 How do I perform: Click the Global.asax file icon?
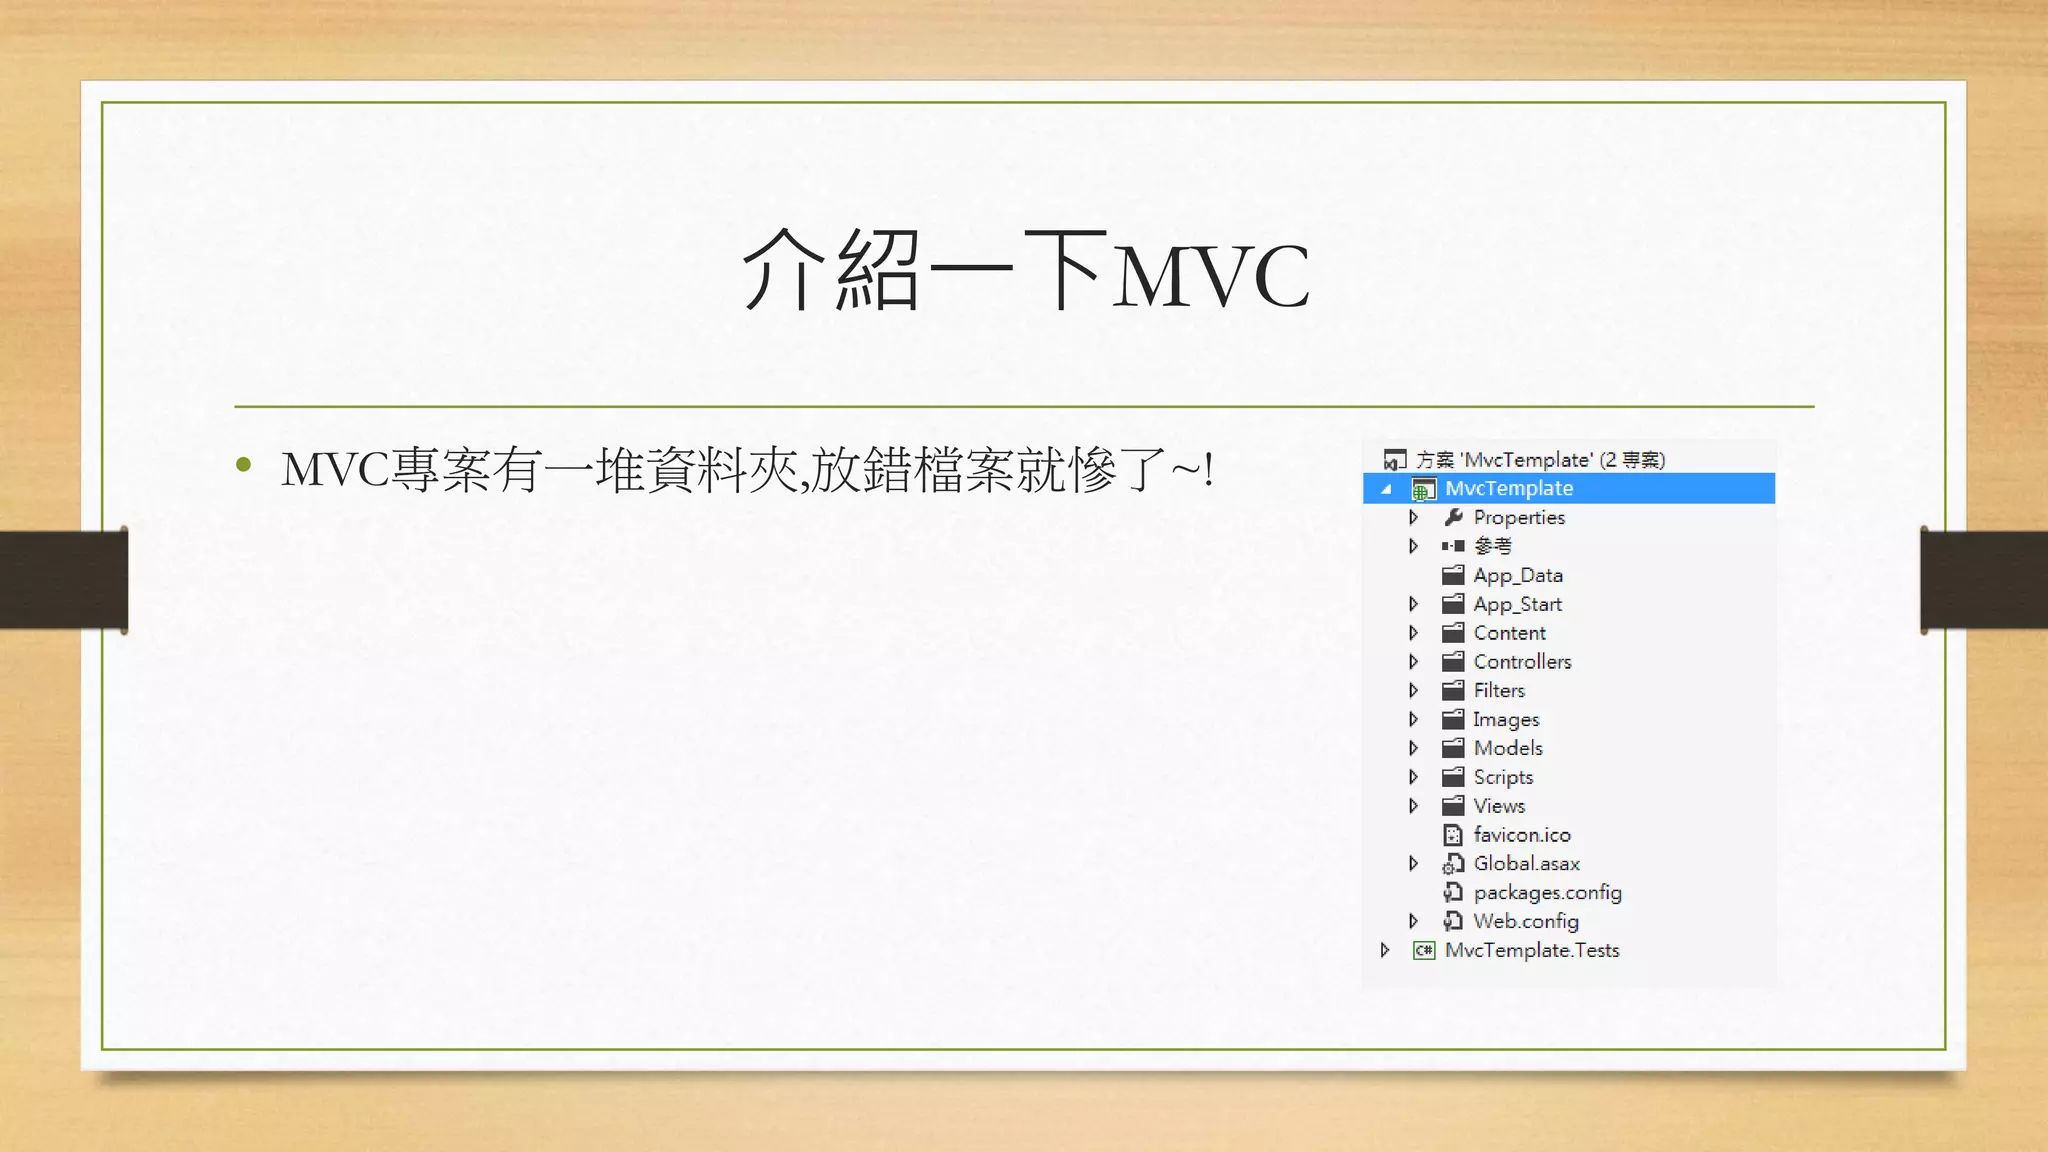point(1453,864)
